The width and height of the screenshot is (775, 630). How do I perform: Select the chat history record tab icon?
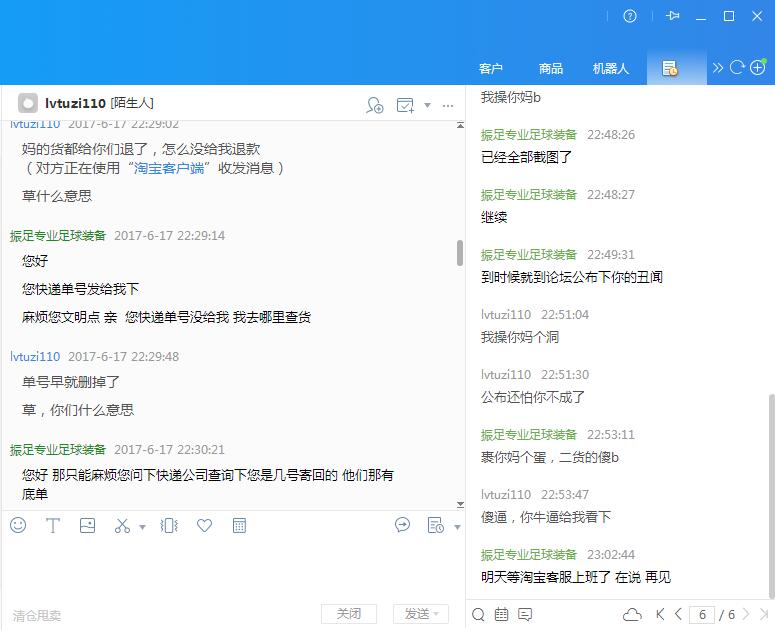[x=670, y=68]
